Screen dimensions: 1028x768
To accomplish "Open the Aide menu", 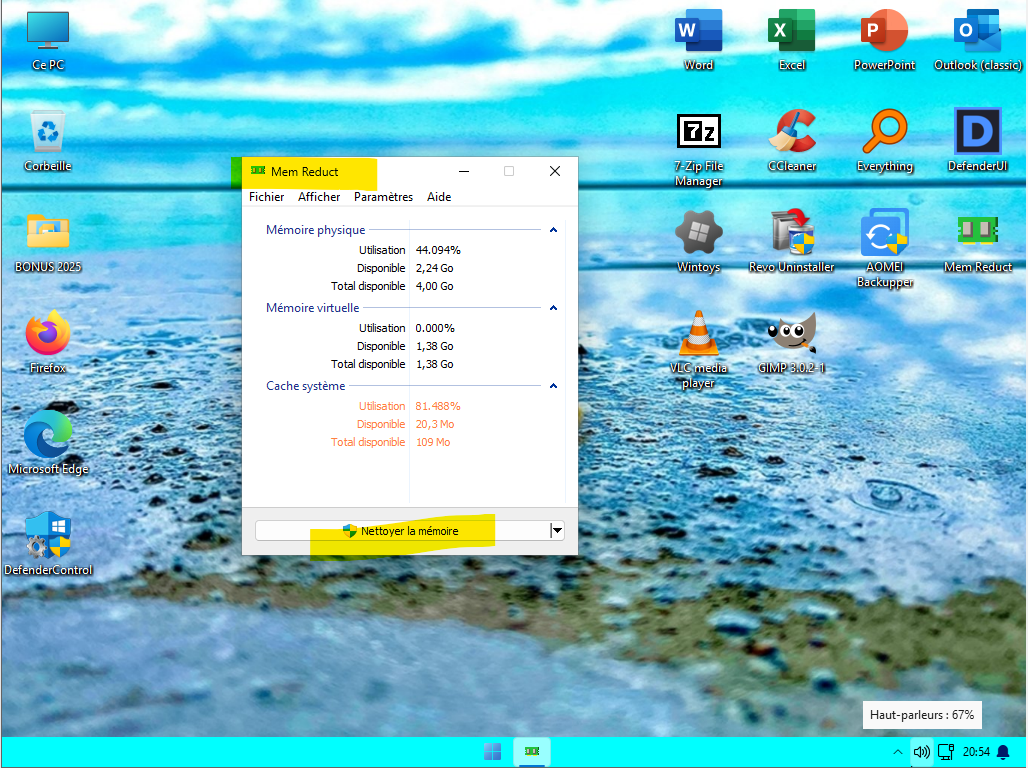I will 439,197.
